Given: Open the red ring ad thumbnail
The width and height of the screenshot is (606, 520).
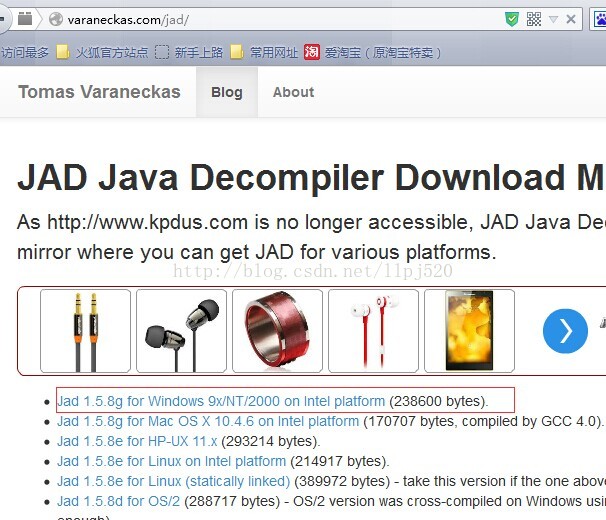Looking at the screenshot, I should (277, 331).
